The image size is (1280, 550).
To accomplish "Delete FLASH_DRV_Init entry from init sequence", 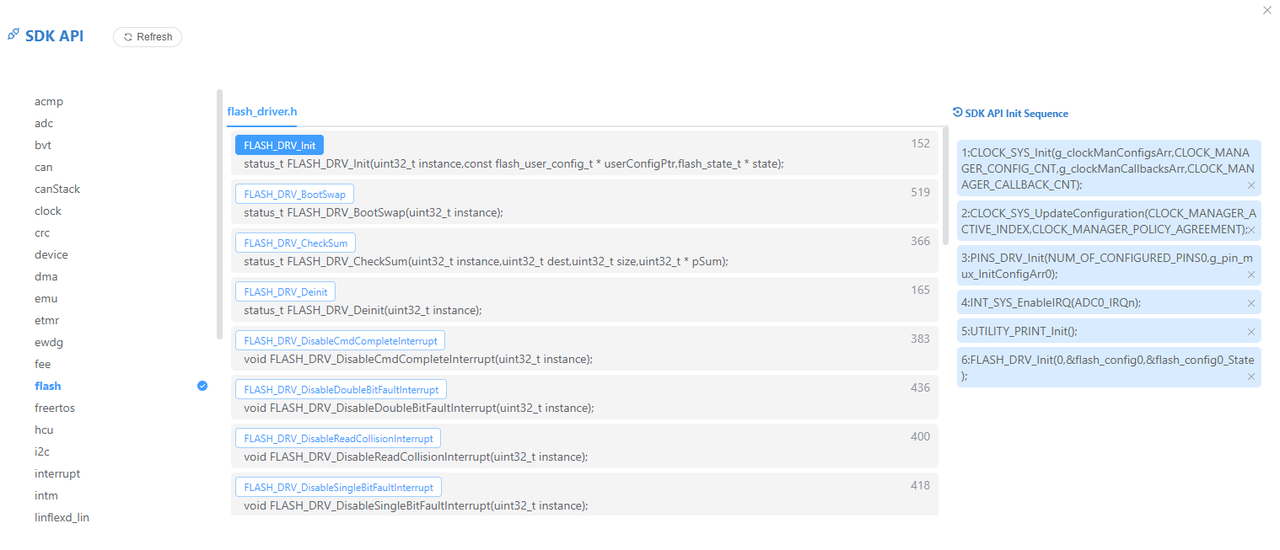I will coord(1251,377).
